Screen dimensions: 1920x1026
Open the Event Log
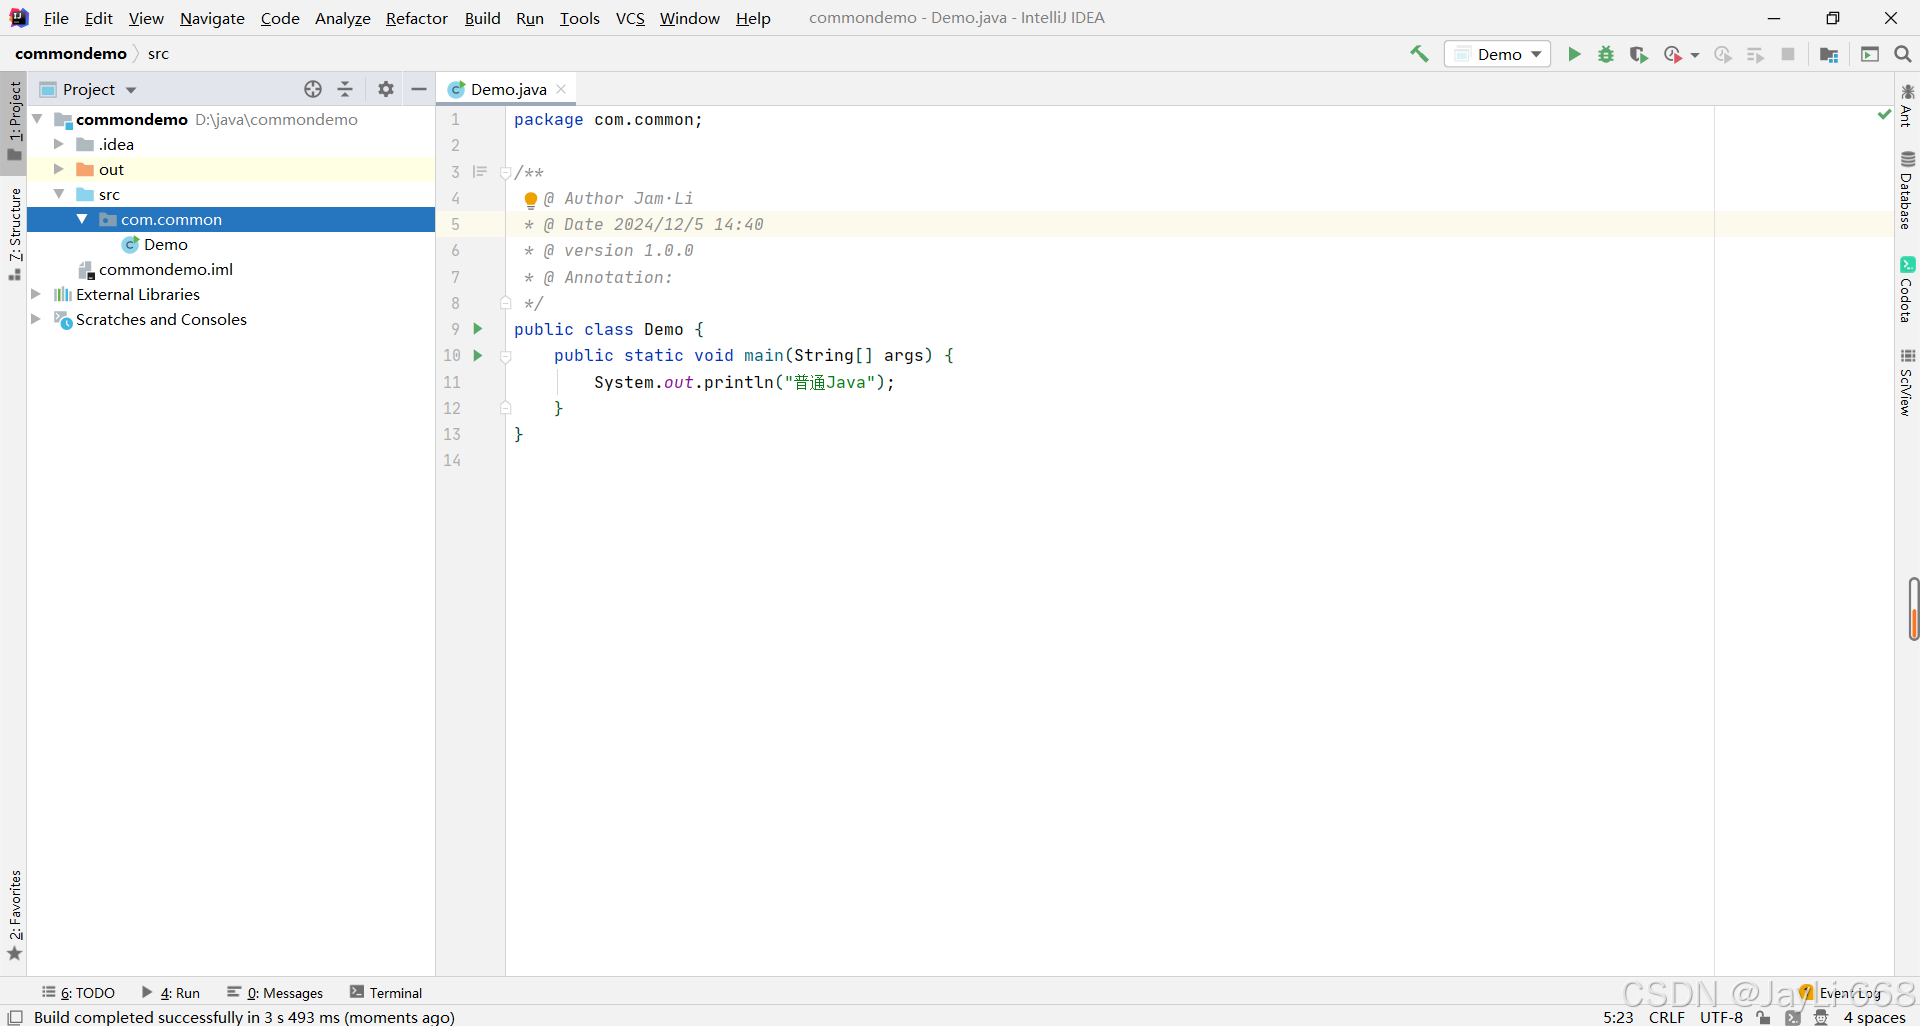click(1840, 993)
